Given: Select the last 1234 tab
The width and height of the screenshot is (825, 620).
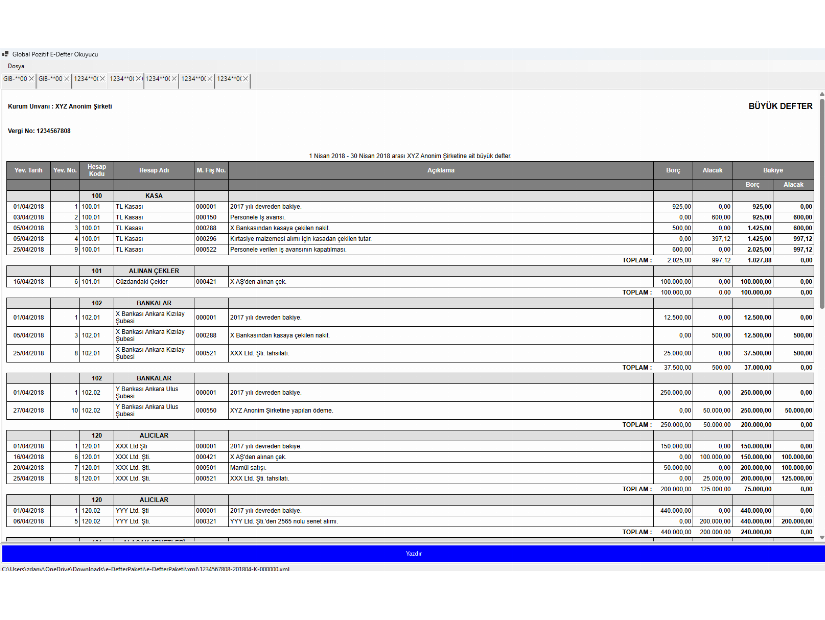Looking at the screenshot, I should pyautogui.click(x=229, y=78).
